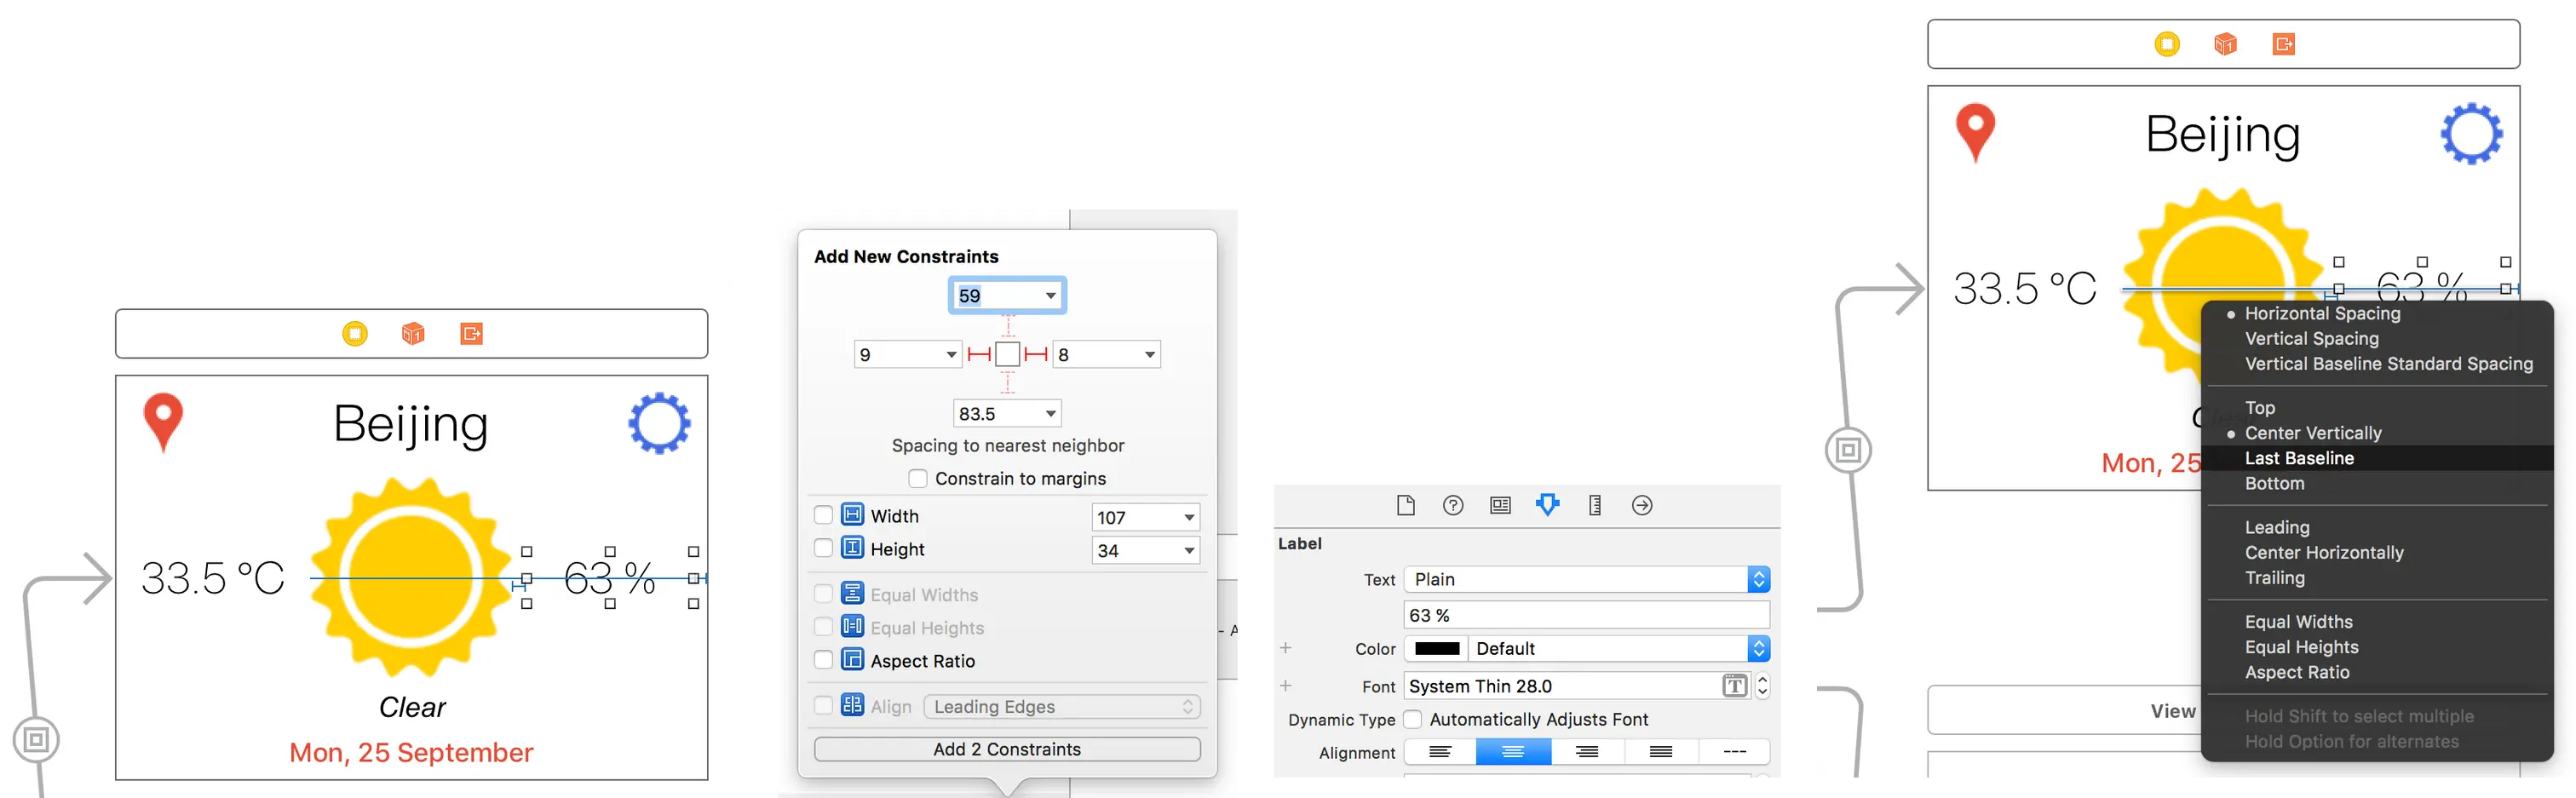Open the Size inspector ruler icon
This screenshot has height=798, width=2576.
1595,505
